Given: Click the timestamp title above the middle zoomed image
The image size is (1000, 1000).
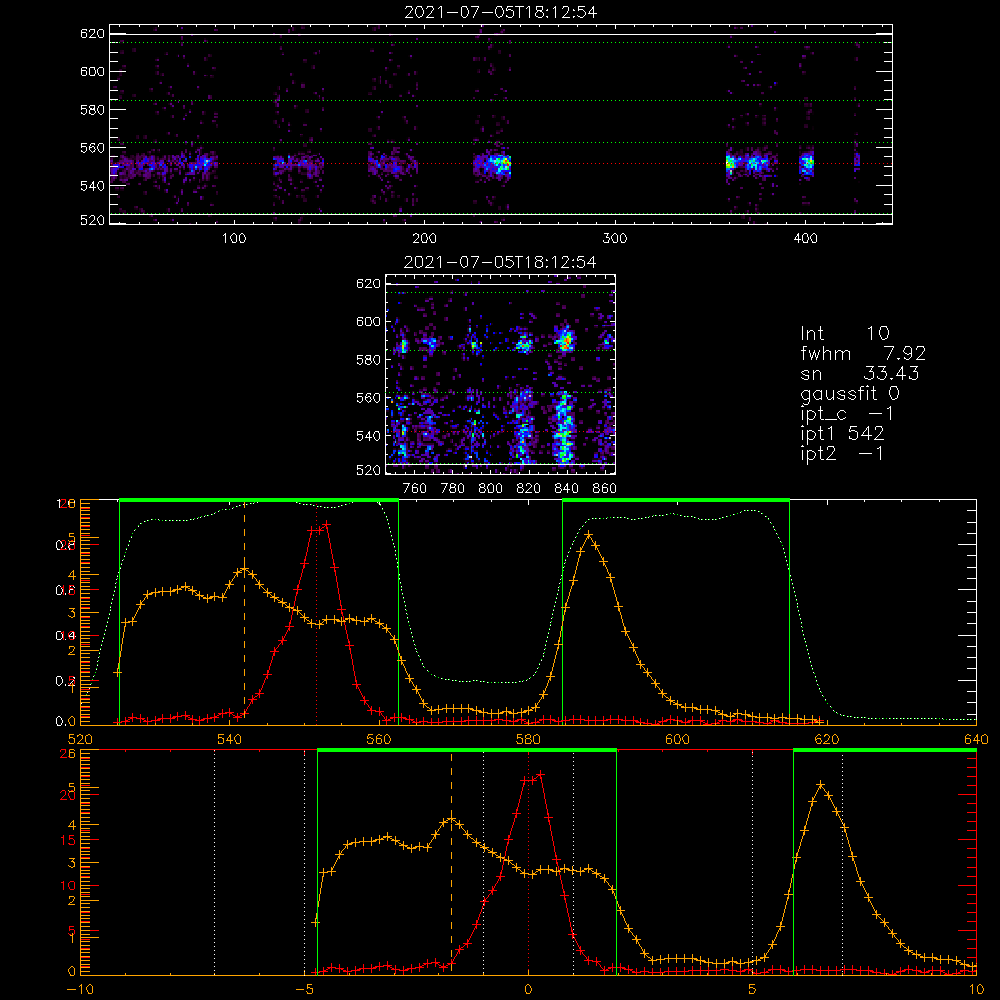Looking at the screenshot, I should (x=500, y=262).
